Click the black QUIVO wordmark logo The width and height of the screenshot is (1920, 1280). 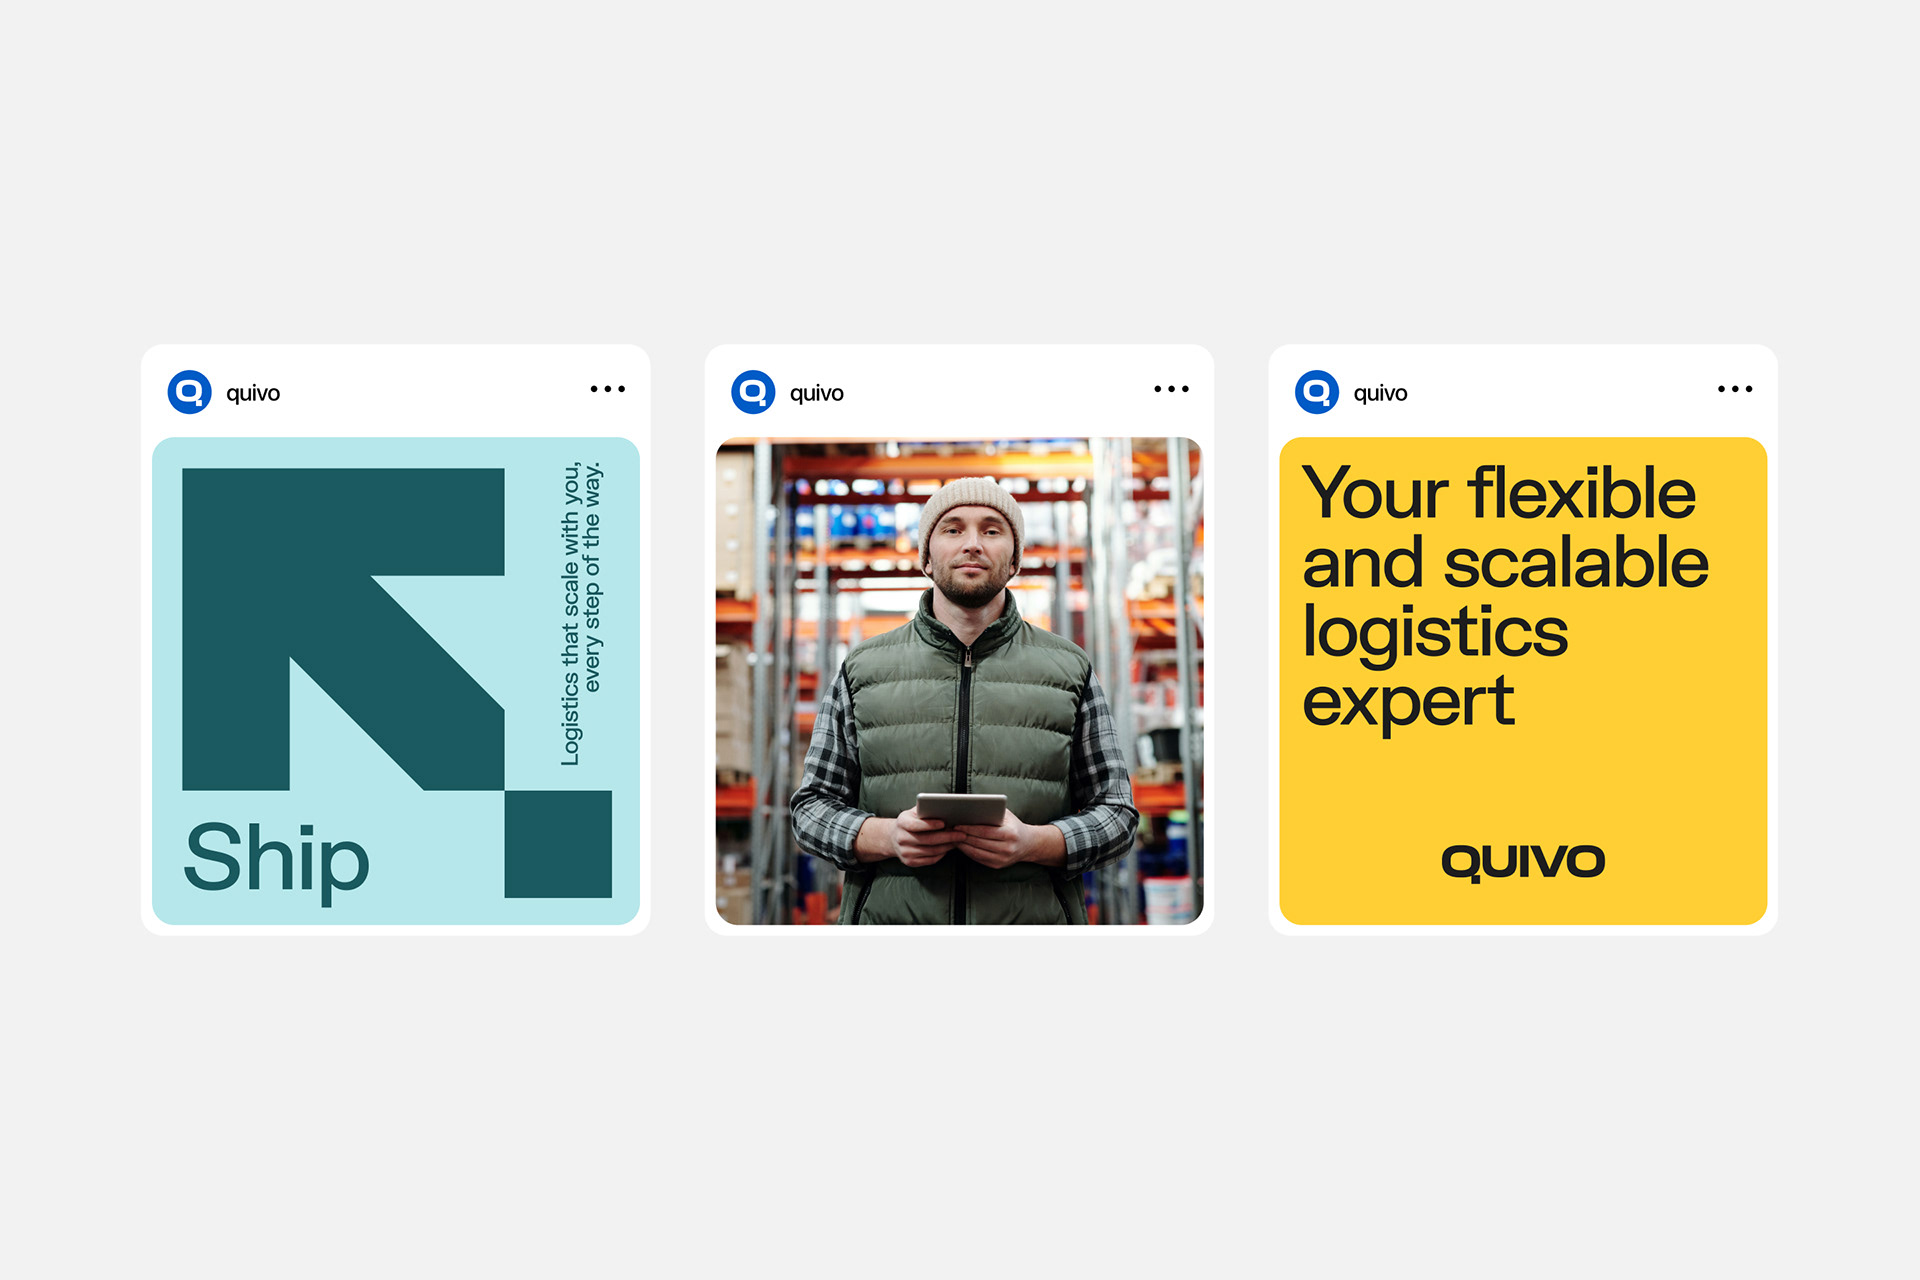tap(1523, 861)
